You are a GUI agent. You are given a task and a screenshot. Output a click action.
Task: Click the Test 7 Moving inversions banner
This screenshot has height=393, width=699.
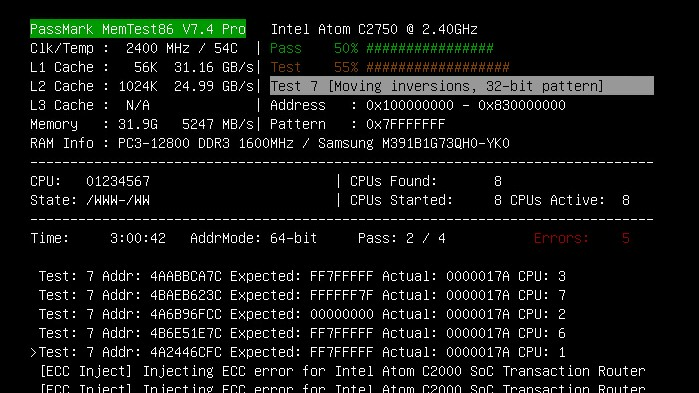click(462, 86)
